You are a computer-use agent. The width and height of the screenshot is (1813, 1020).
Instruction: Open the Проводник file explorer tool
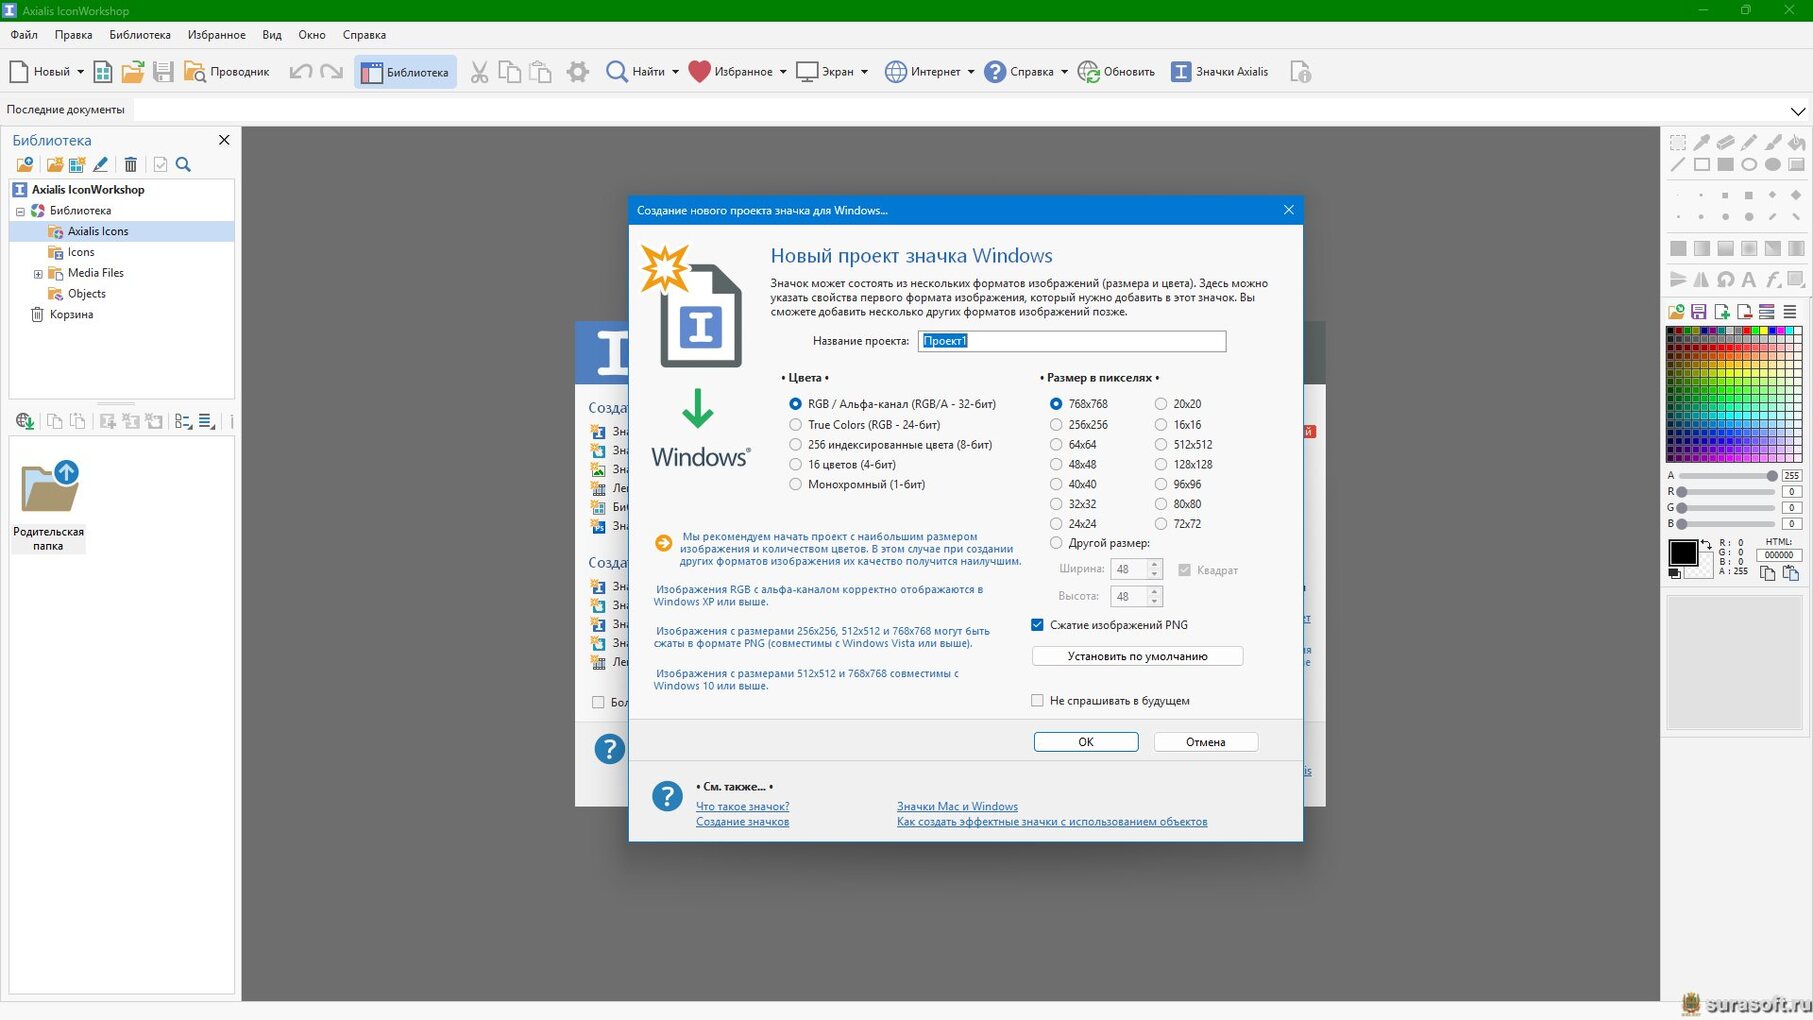[x=227, y=72]
